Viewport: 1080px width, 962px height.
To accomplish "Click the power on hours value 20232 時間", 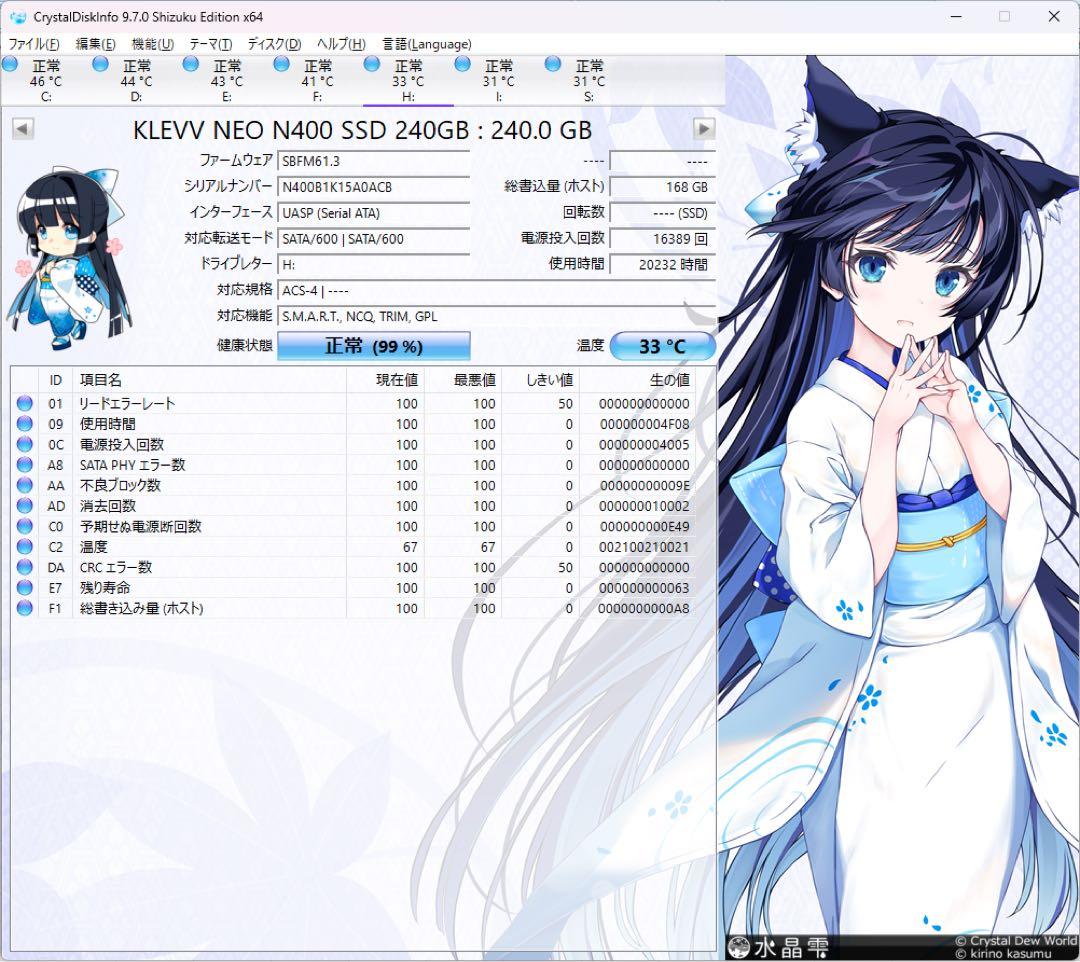I will 663,264.
